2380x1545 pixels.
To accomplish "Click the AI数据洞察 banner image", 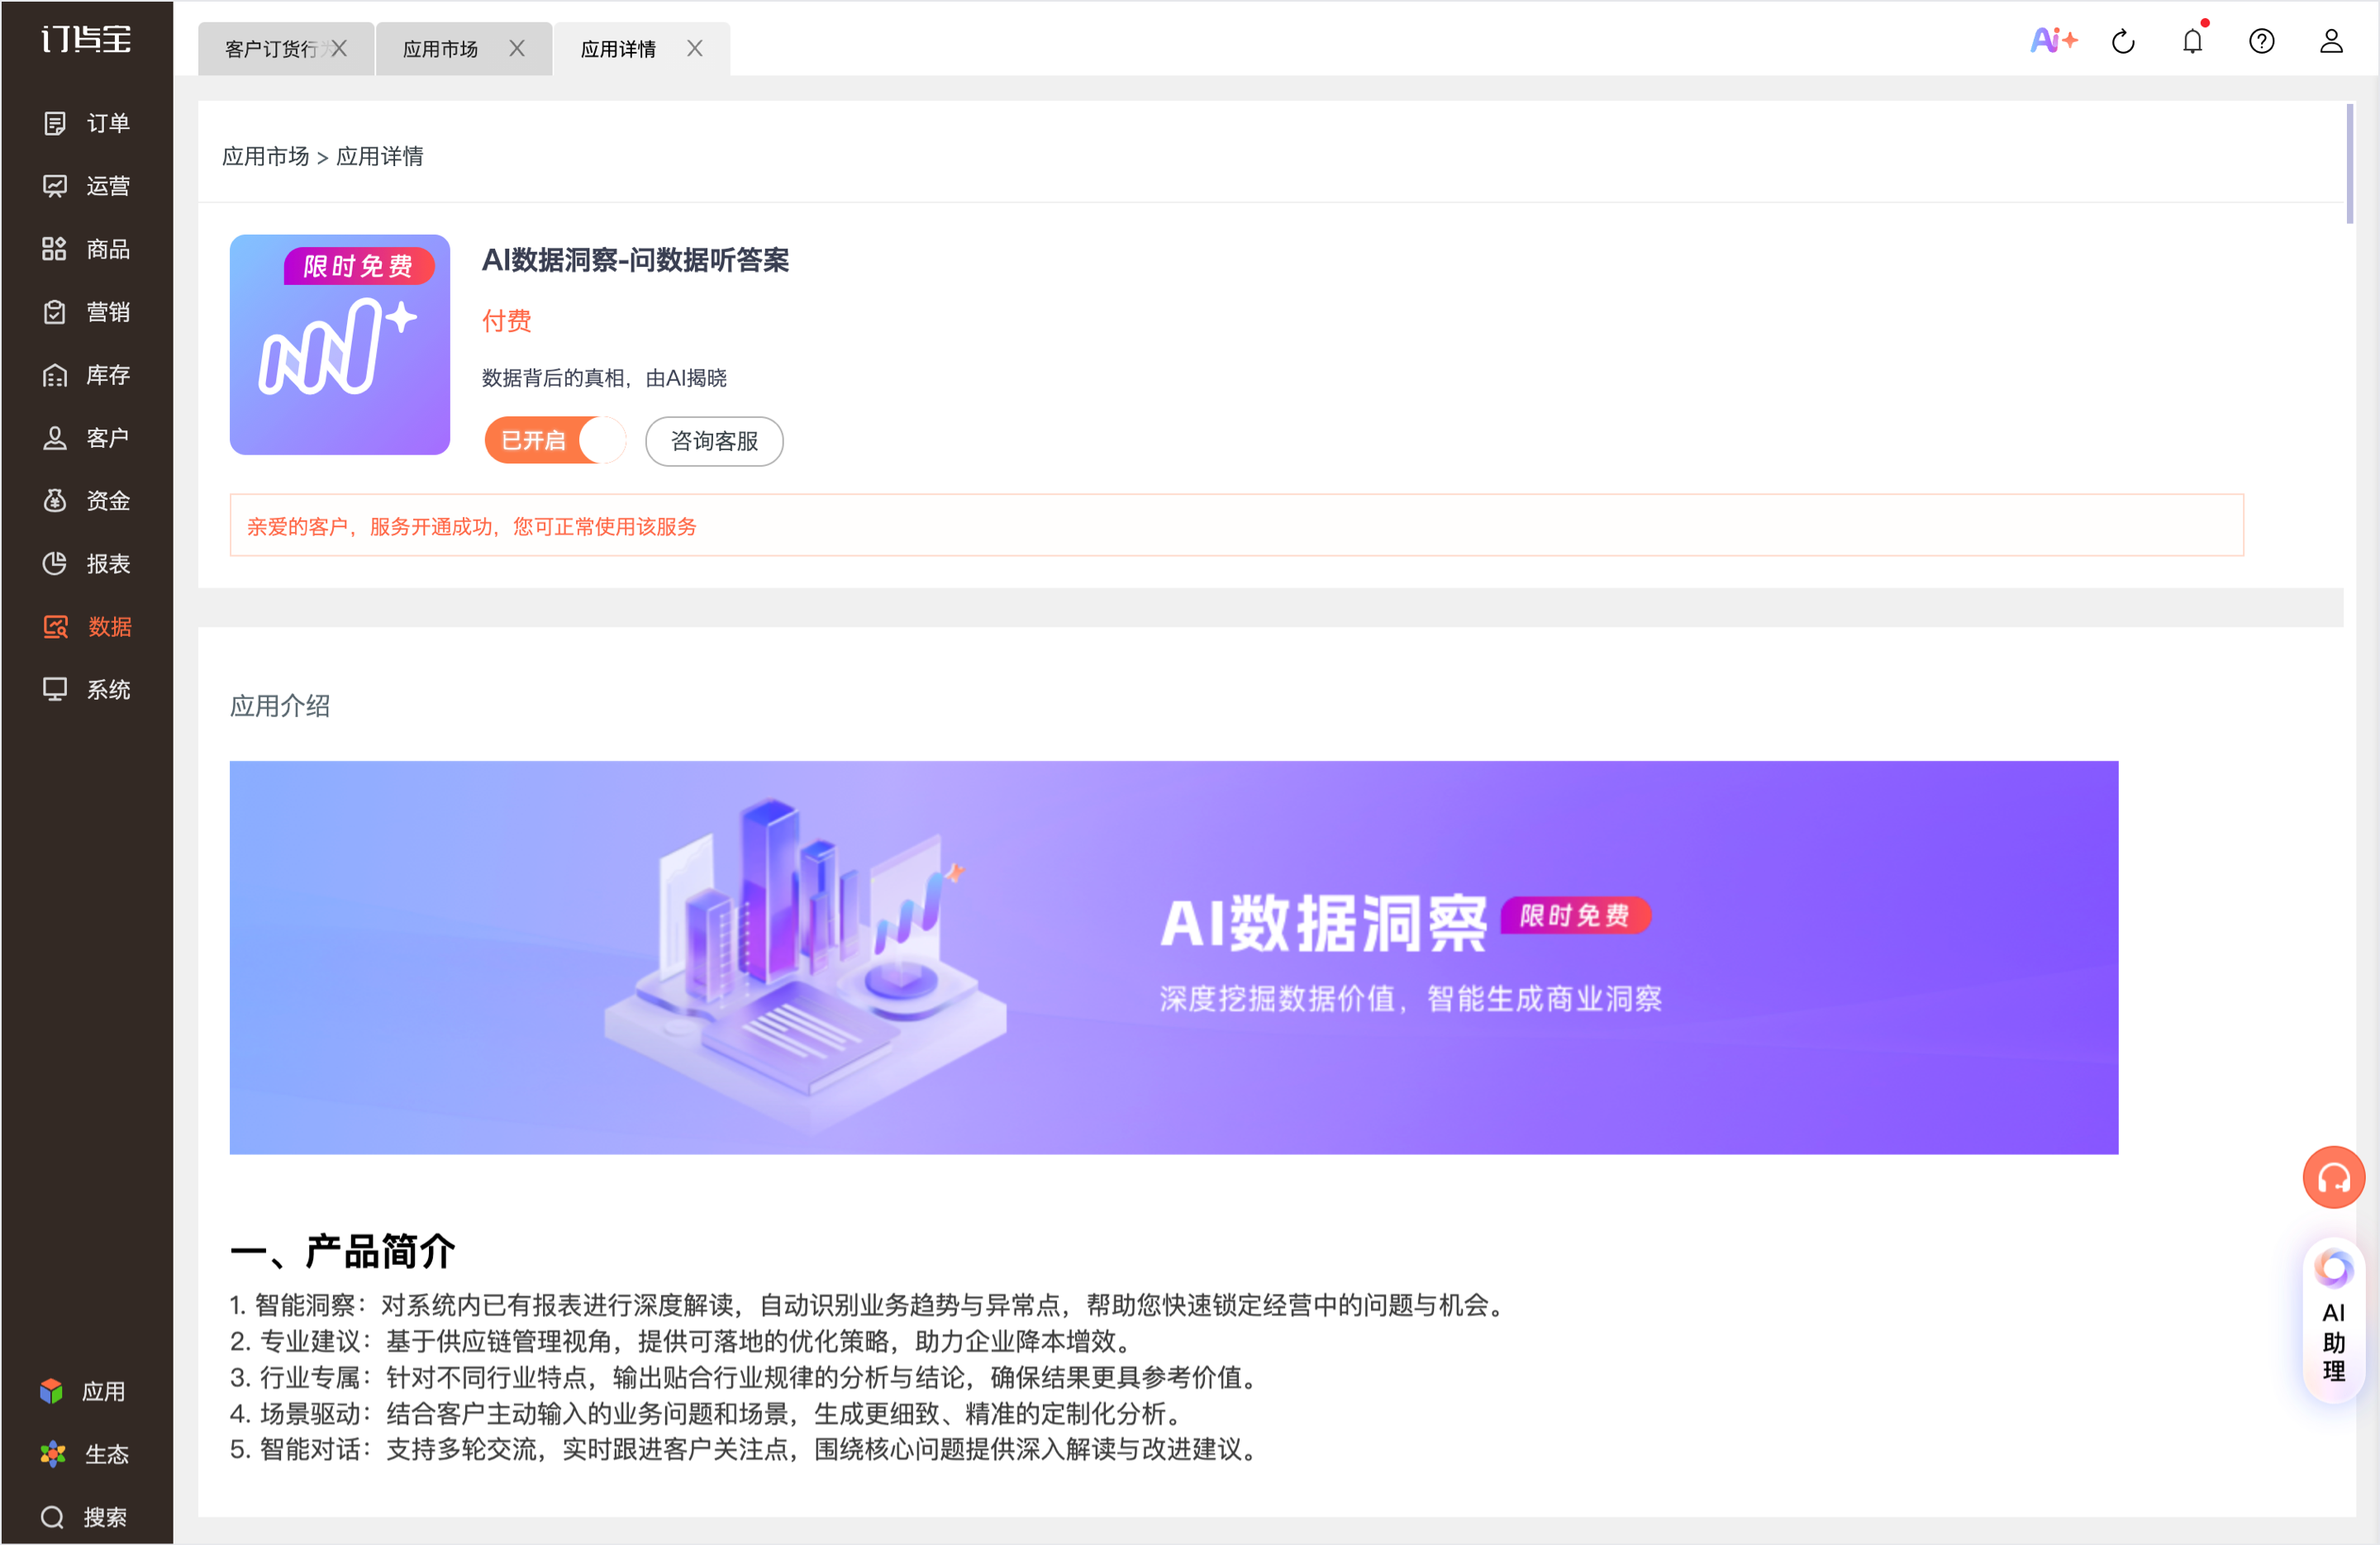I will 1173,957.
